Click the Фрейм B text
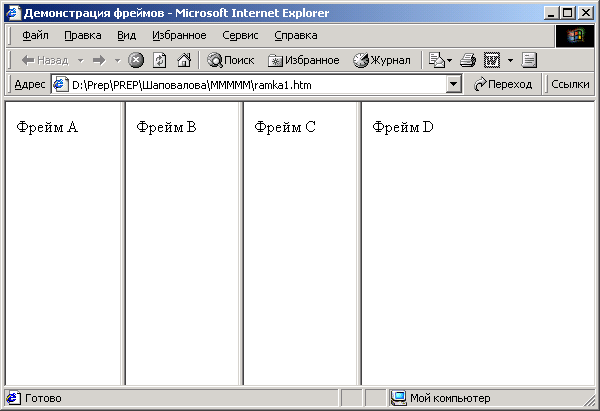Image resolution: width=600 pixels, height=411 pixels. (x=166, y=127)
